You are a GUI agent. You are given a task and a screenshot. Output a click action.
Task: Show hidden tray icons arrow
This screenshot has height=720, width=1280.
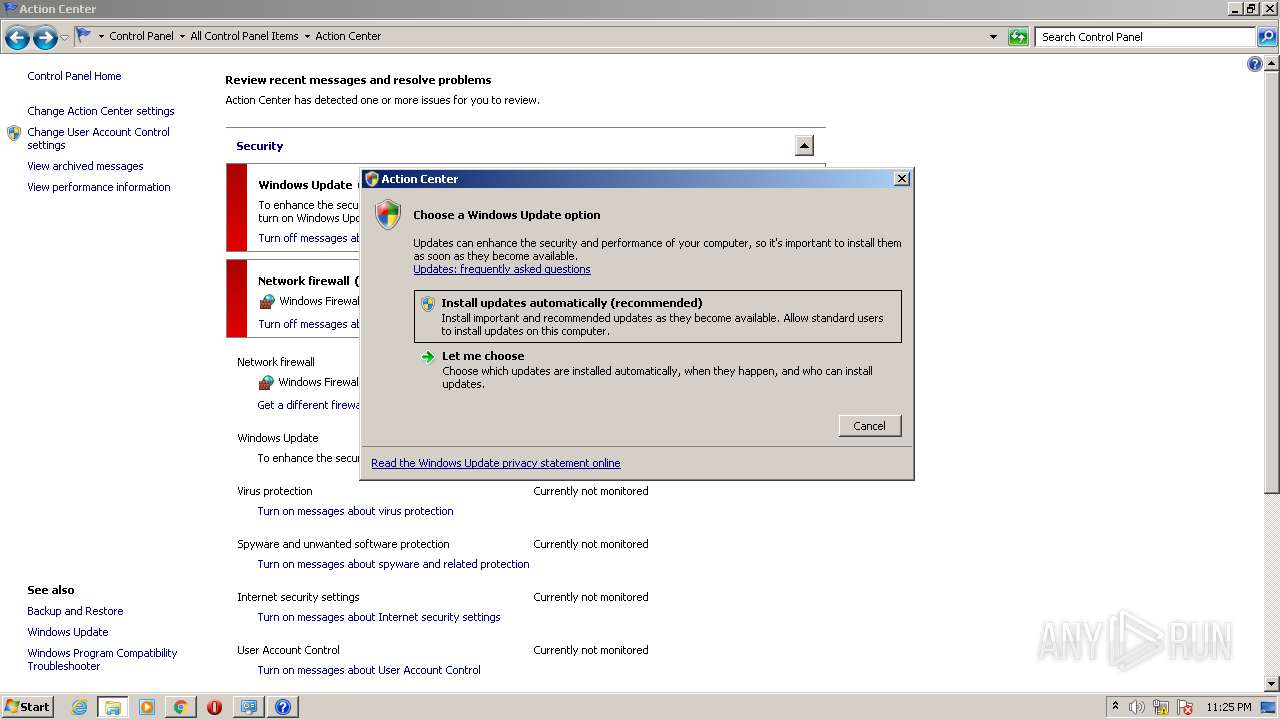pyautogui.click(x=1115, y=706)
